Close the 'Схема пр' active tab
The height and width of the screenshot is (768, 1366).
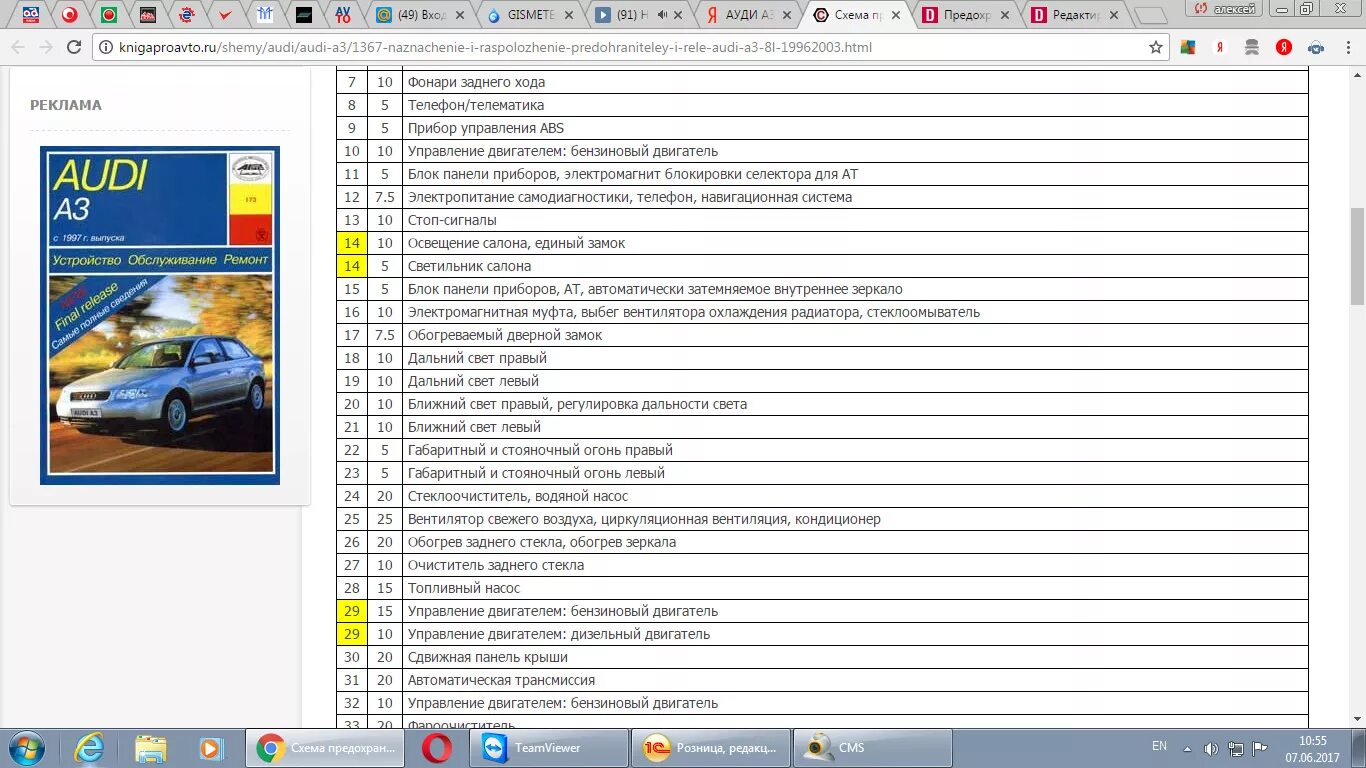click(896, 15)
